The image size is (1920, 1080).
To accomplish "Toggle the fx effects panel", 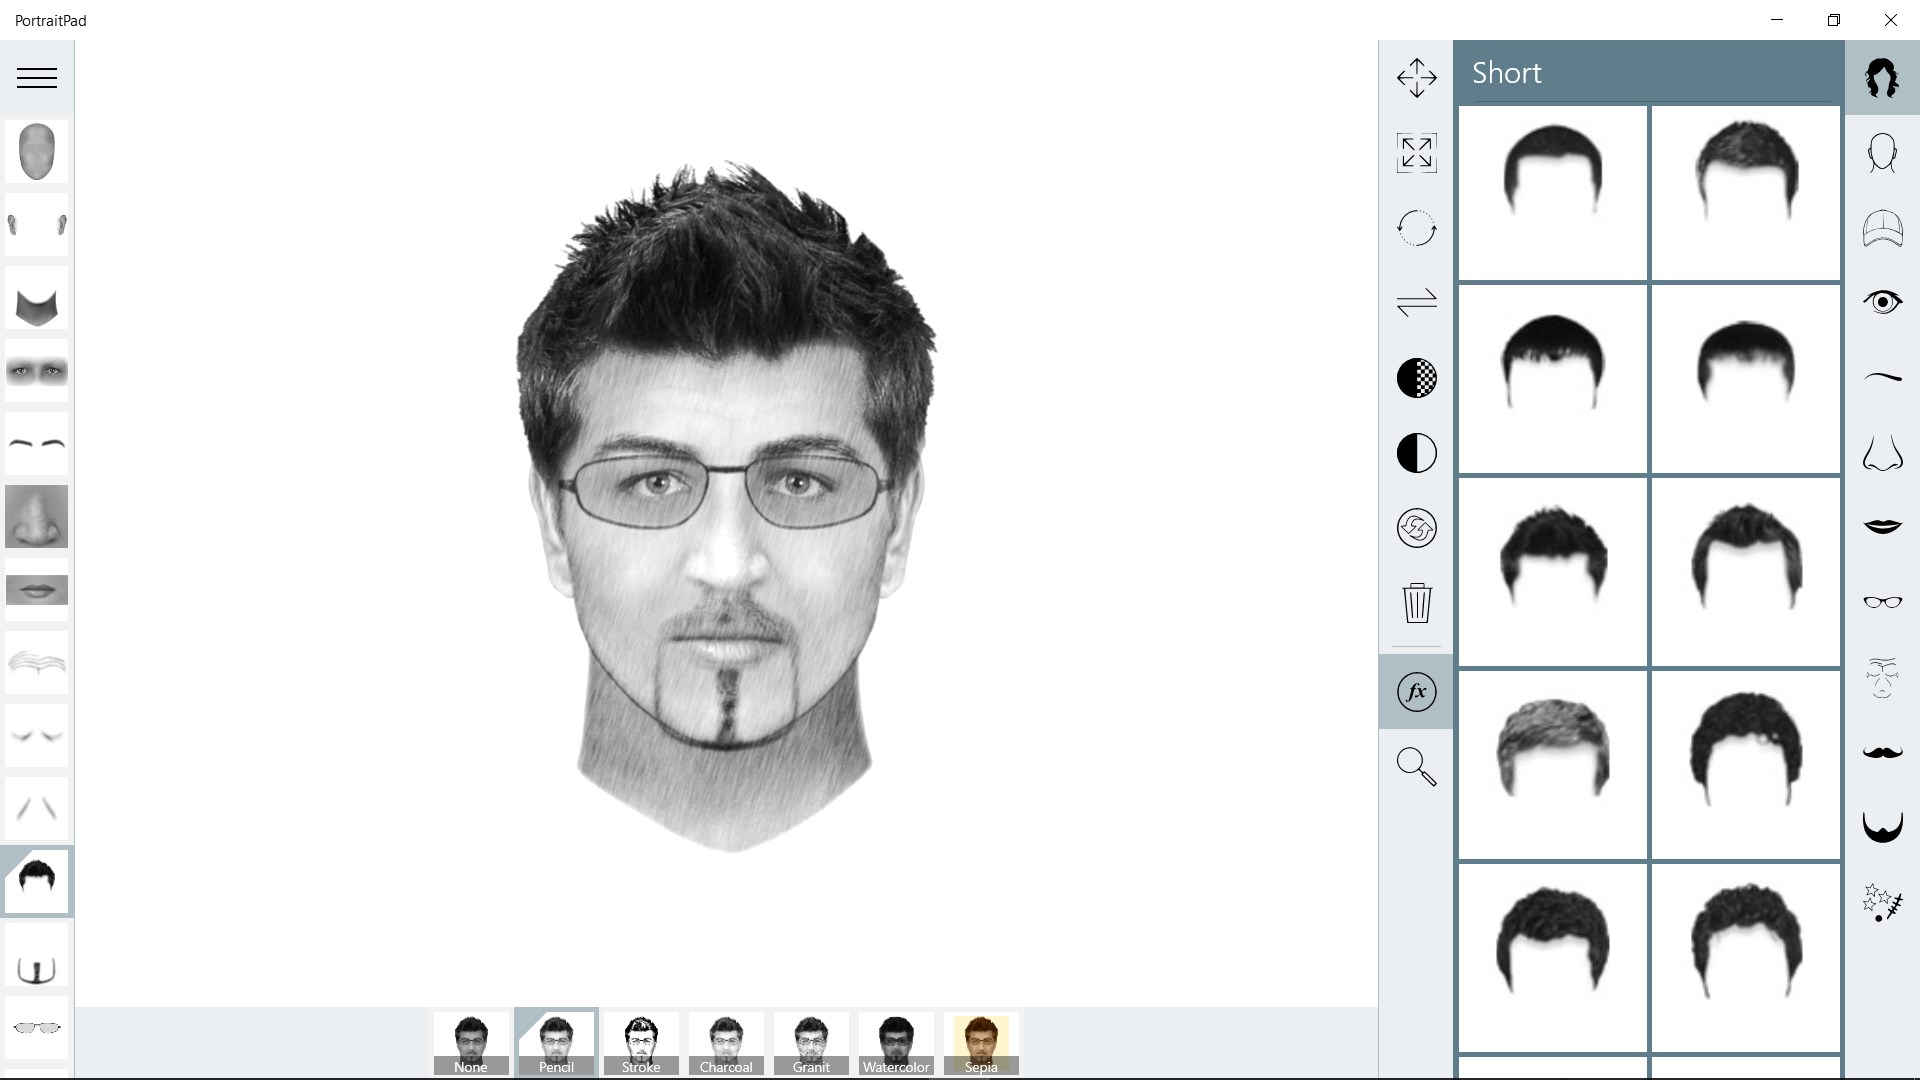I will click(1416, 692).
